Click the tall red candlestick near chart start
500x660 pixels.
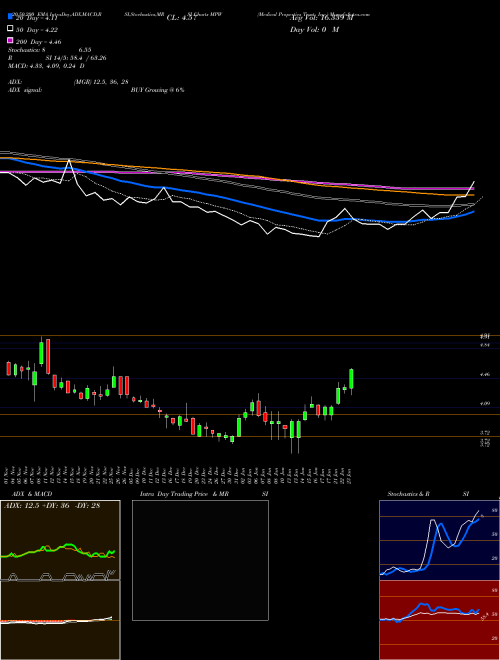pyautogui.click(x=48, y=357)
